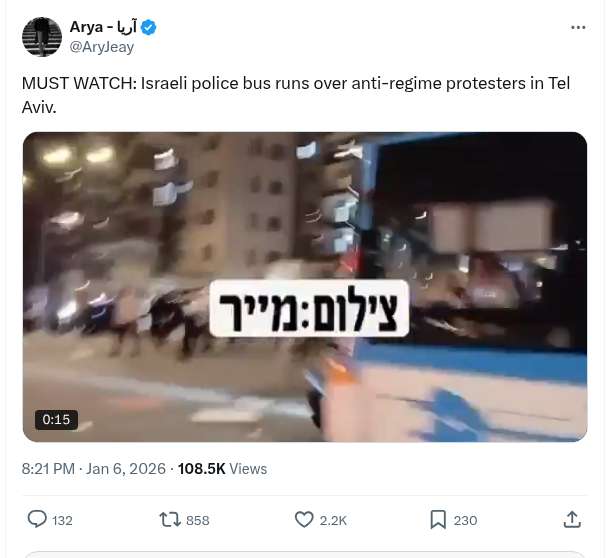The height and width of the screenshot is (558, 608).
Task: Open the reply speech bubble icon
Action: coord(37,520)
